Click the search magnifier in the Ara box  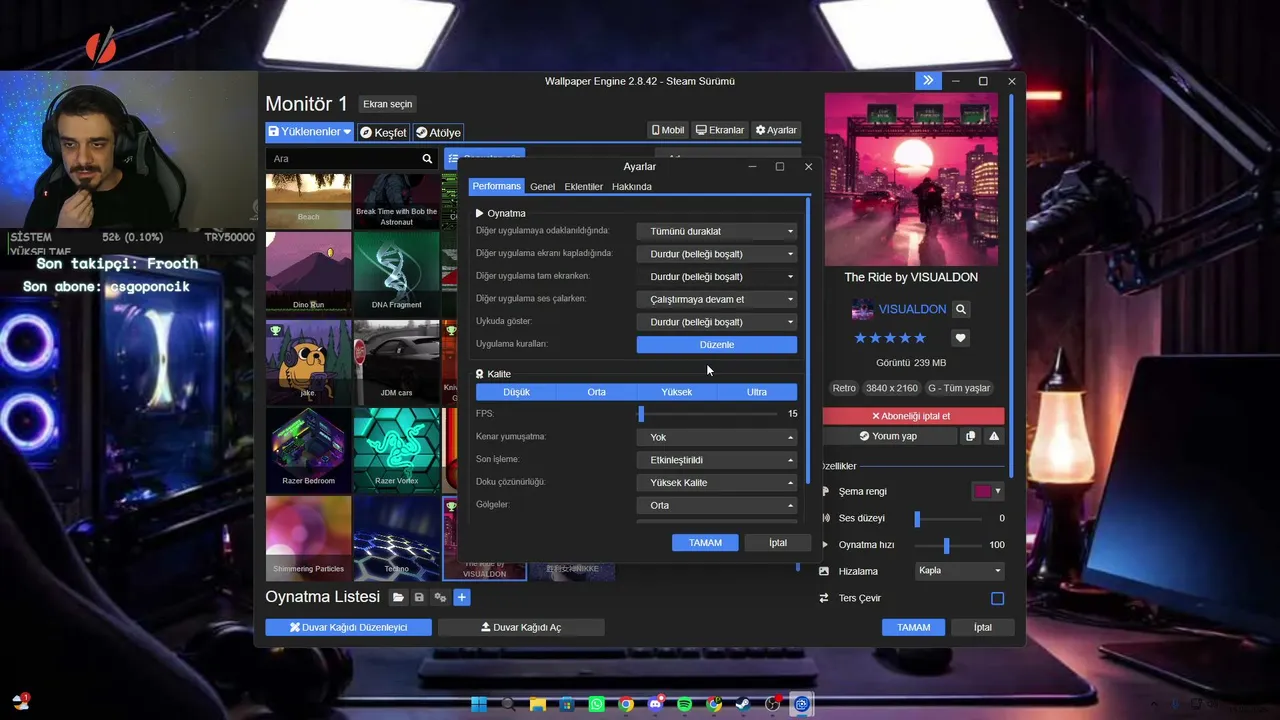(427, 159)
